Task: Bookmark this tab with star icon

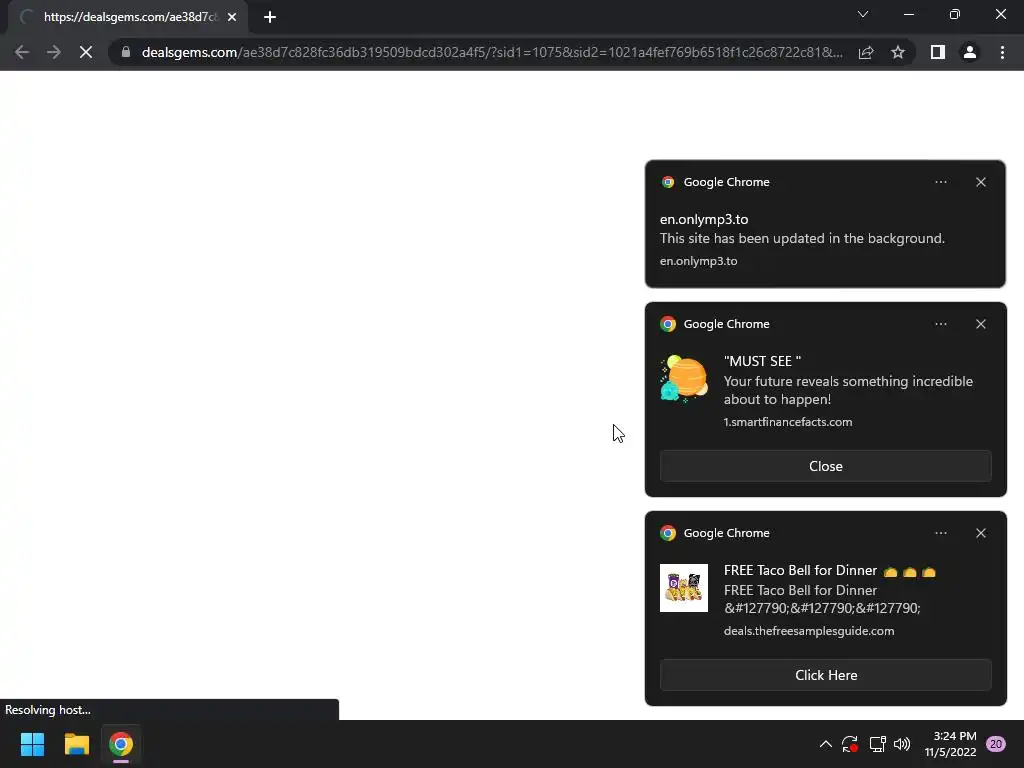Action: (898, 52)
